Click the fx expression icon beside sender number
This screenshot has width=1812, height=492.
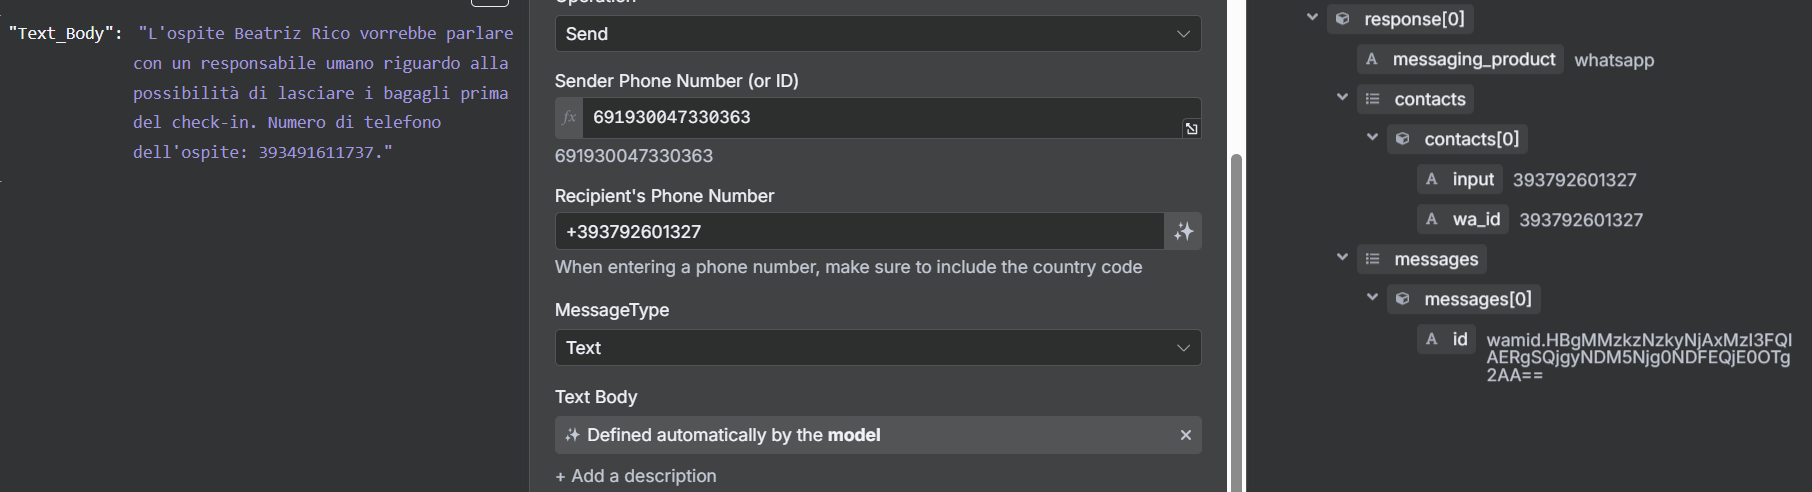click(x=569, y=118)
